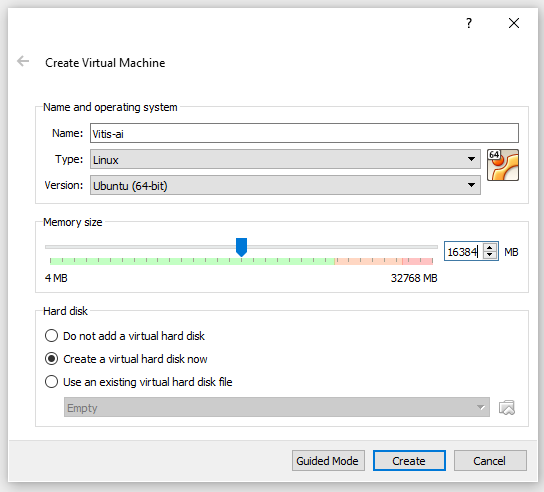
Task: Click the Ubuntu 64-bit OS icon
Action: tap(503, 165)
